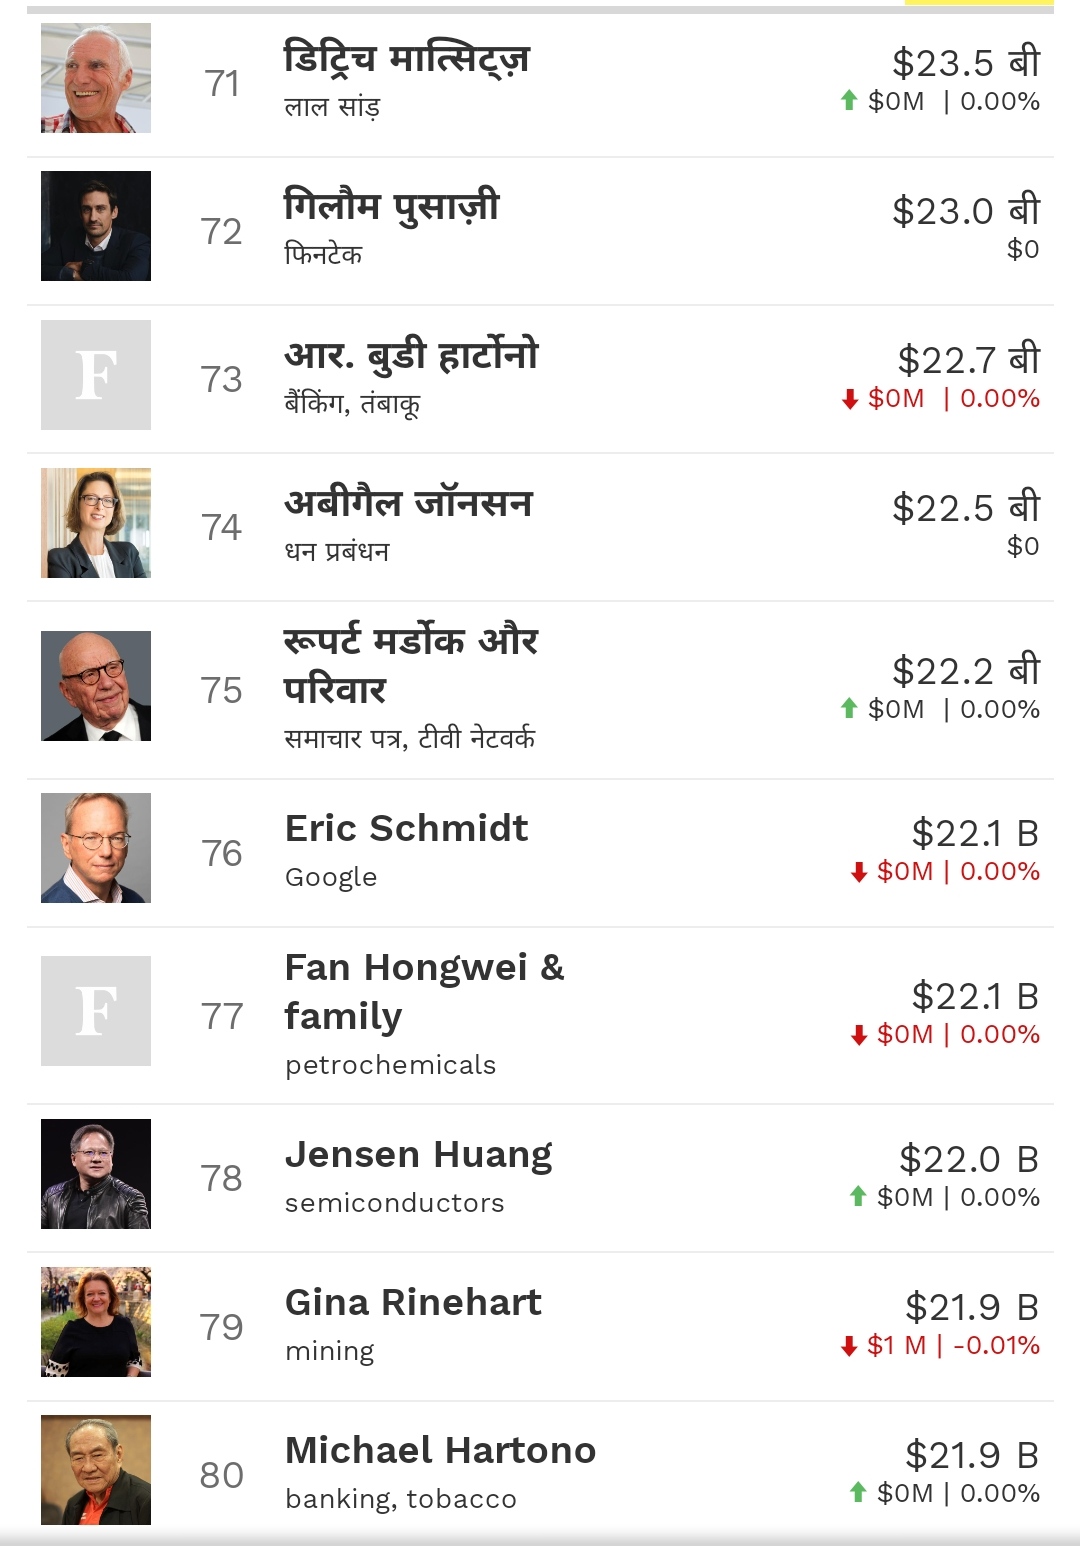The height and width of the screenshot is (1547, 1080).
Task: Open the Eric Schmidt name link
Action: [x=406, y=829]
